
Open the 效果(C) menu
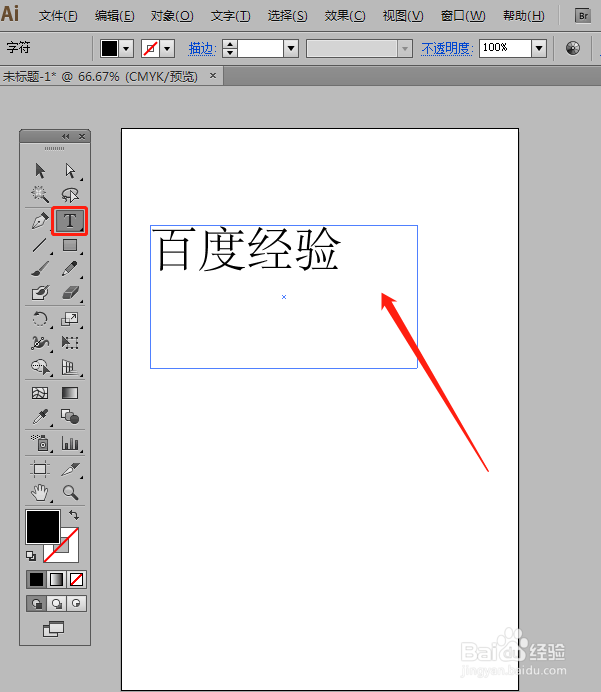point(345,16)
